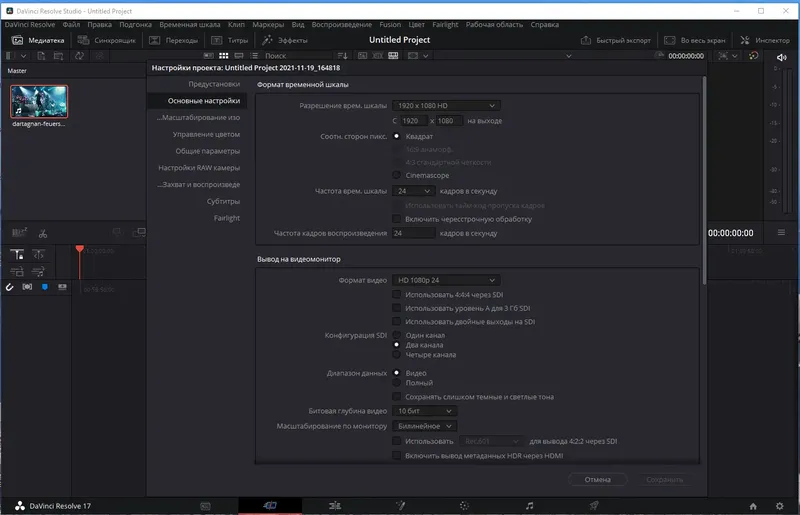Screen dimensions: 800x515
Task: Switch to Управление цветом settings tab
Action: point(206,134)
